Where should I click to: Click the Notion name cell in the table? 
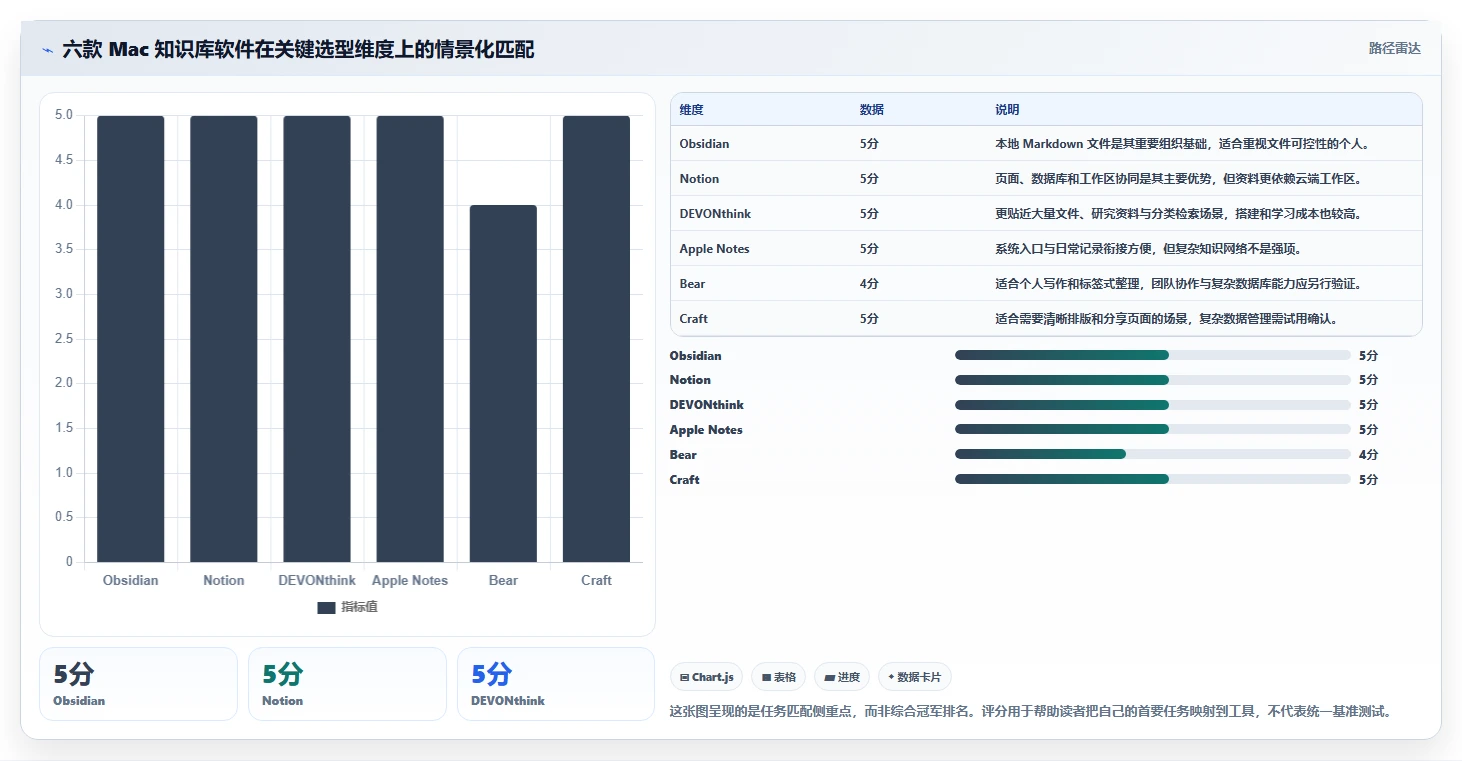pyautogui.click(x=699, y=179)
